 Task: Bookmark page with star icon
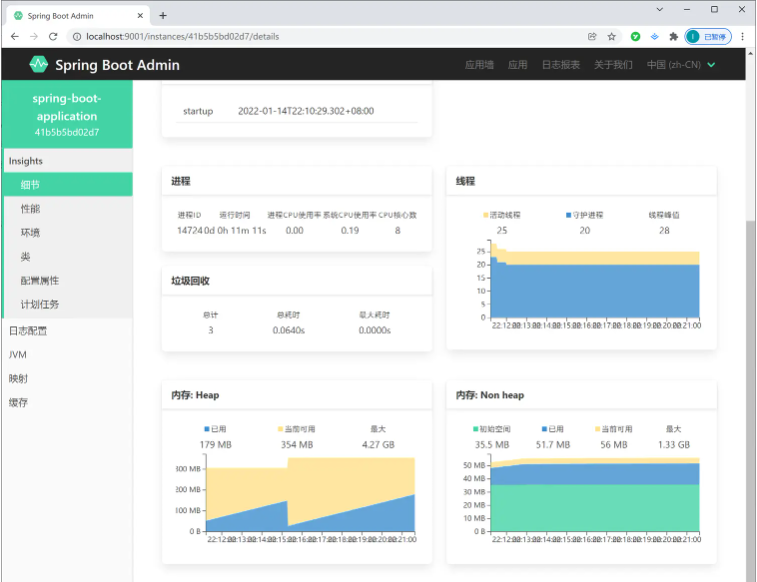tap(612, 37)
